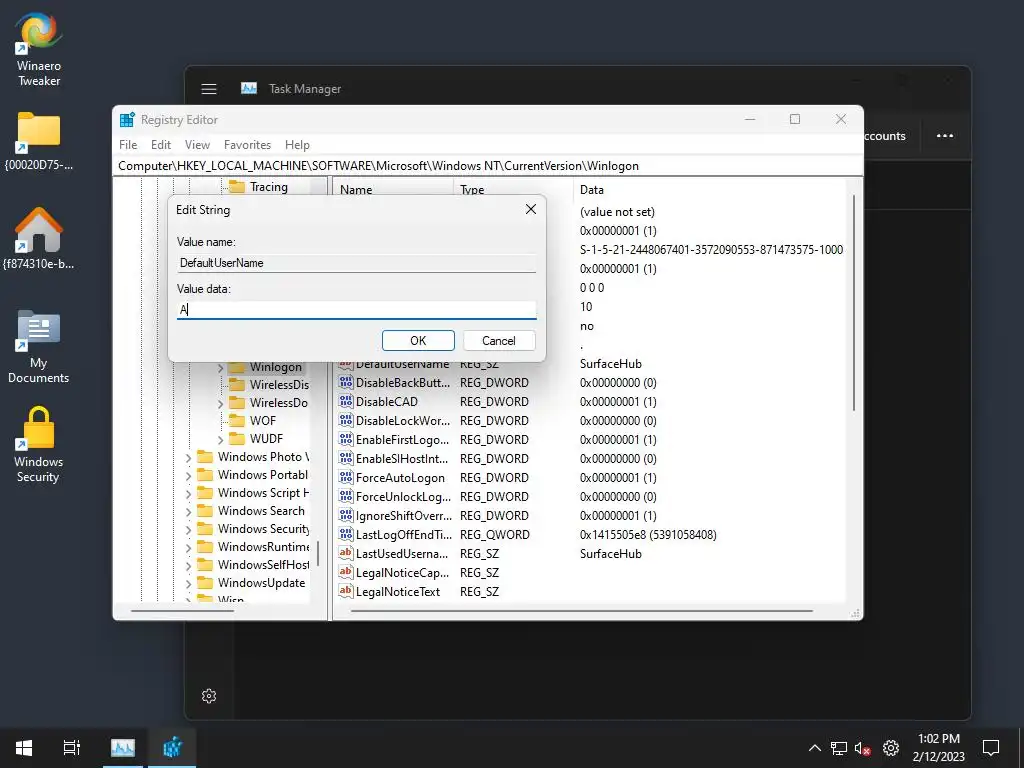This screenshot has height=768, width=1024.
Task: Select the LastLogOffEndTi... QWORD icon
Action: (345, 534)
